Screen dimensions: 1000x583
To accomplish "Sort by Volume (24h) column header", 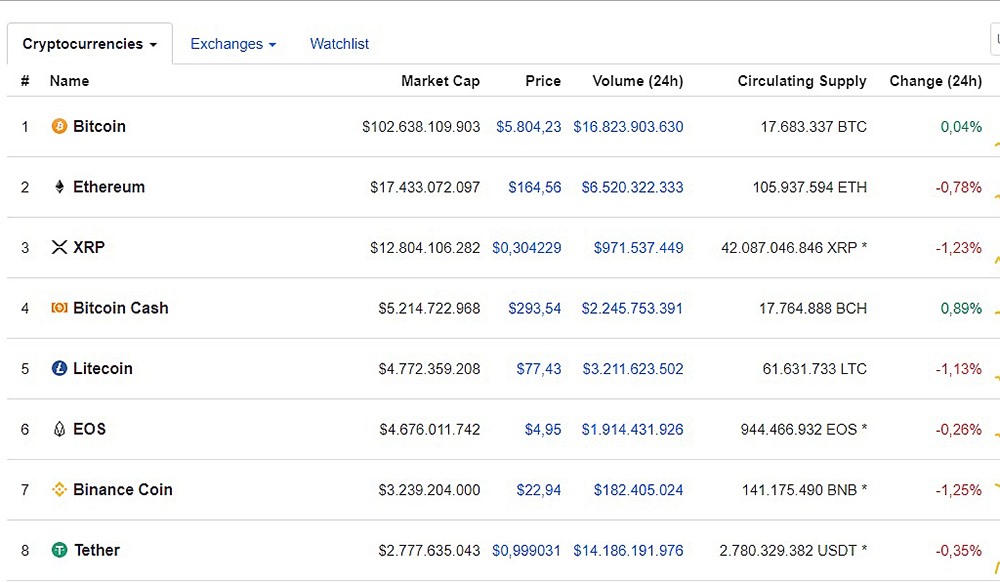I will point(637,81).
